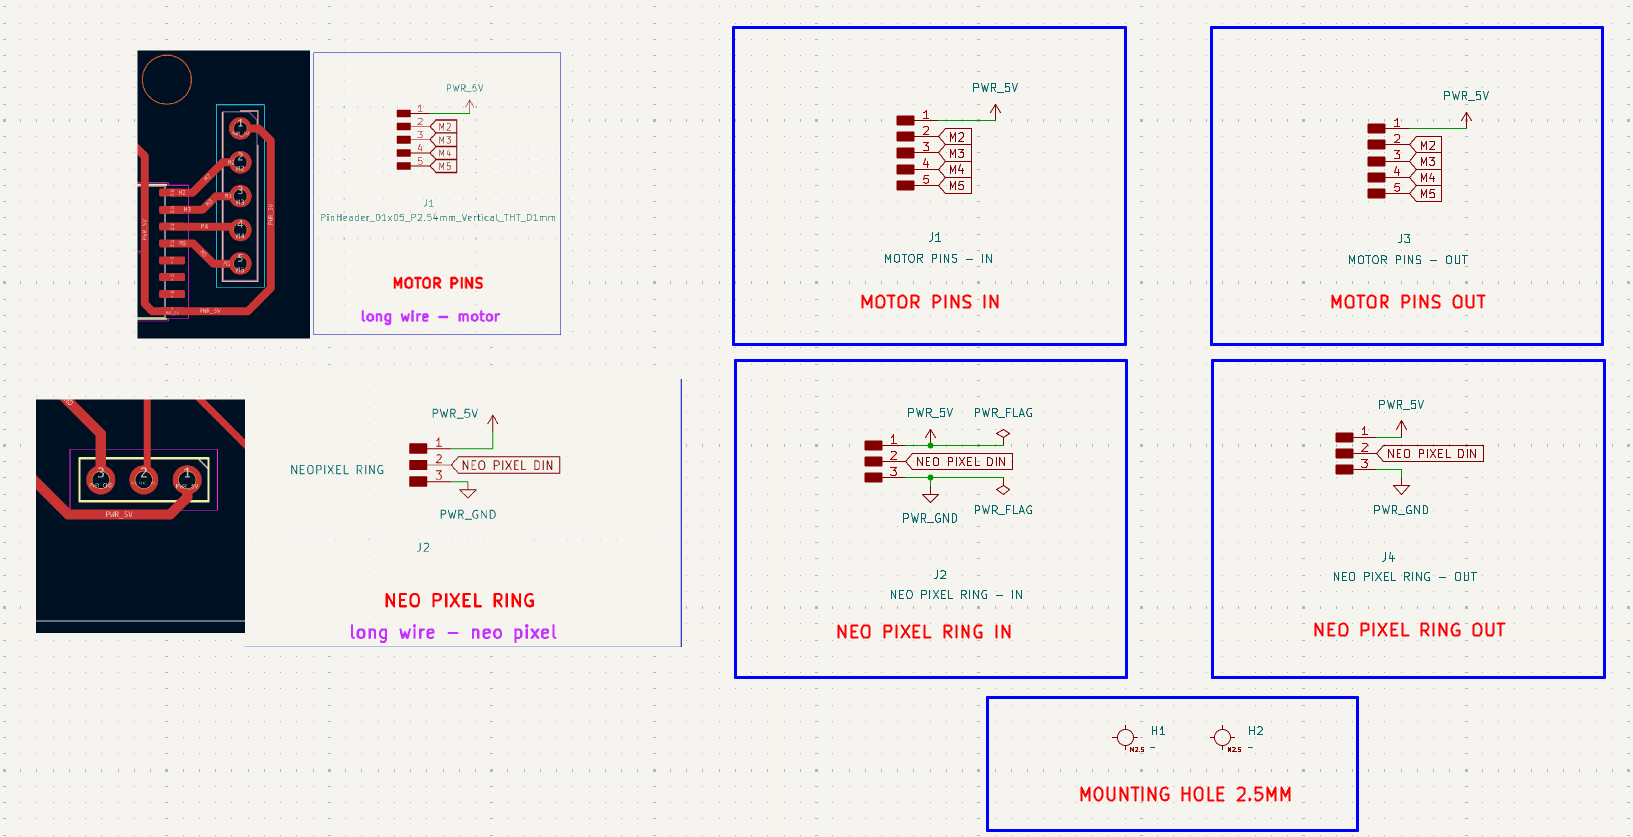The height and width of the screenshot is (837, 1633).
Task: Click PWR_GND text in NEO PIXEL RING OUT
Action: point(1401,510)
